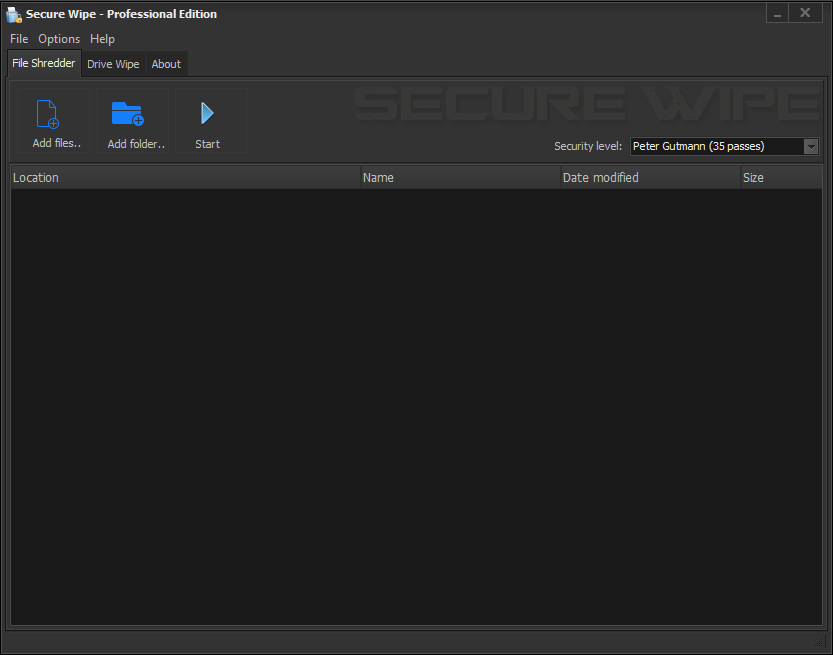Open the Help menu

click(102, 39)
